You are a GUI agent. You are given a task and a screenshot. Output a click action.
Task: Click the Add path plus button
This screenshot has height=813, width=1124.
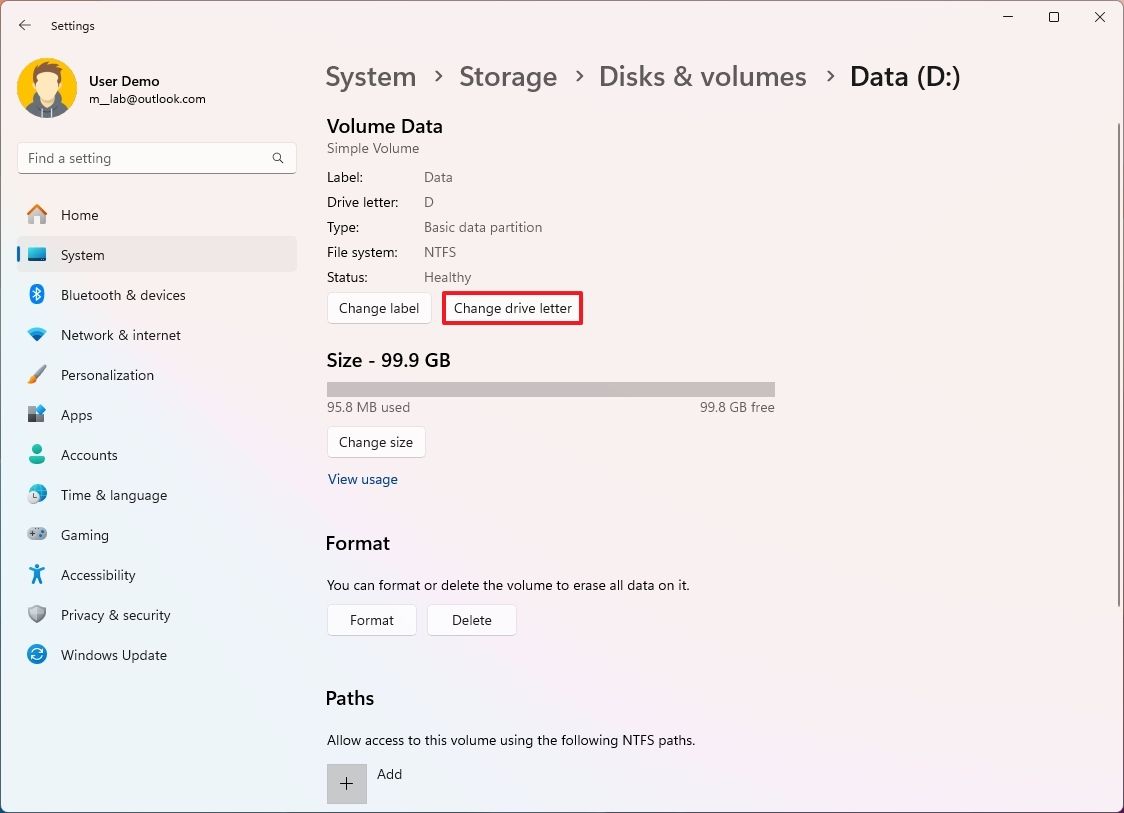click(x=346, y=784)
